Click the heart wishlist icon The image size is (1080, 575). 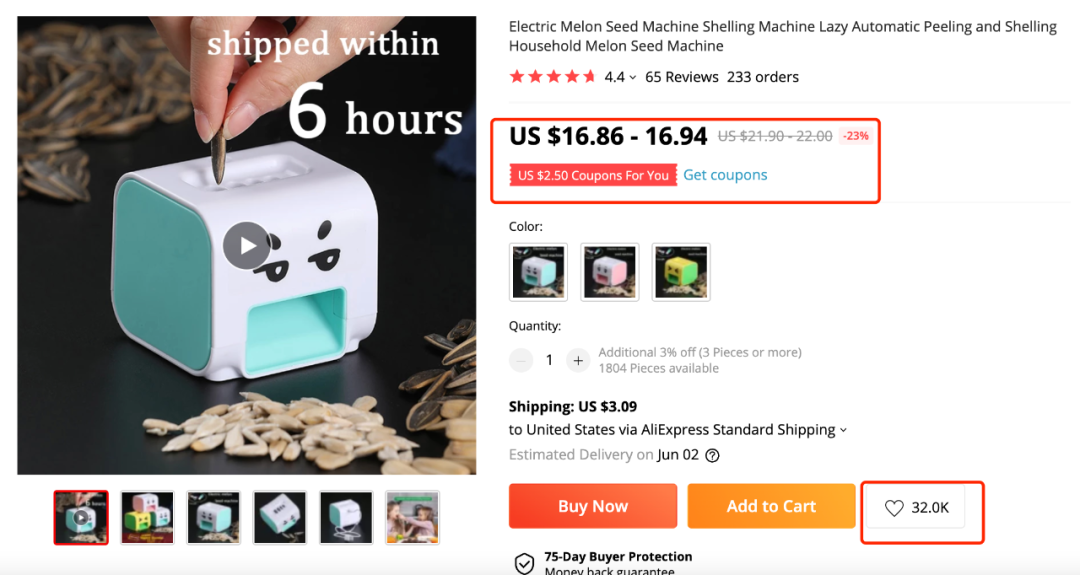tap(894, 508)
